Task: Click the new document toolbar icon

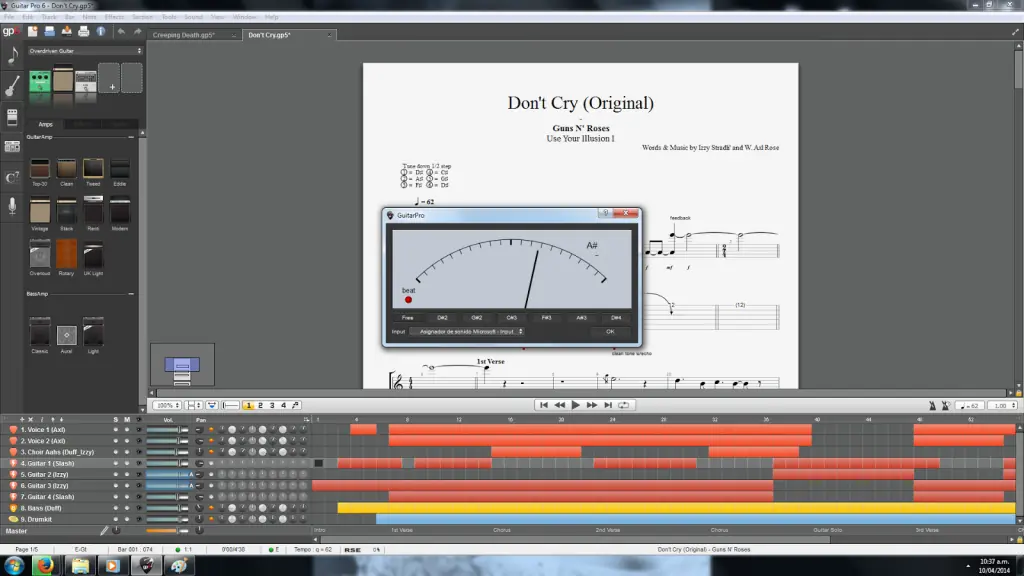Action: click(33, 31)
